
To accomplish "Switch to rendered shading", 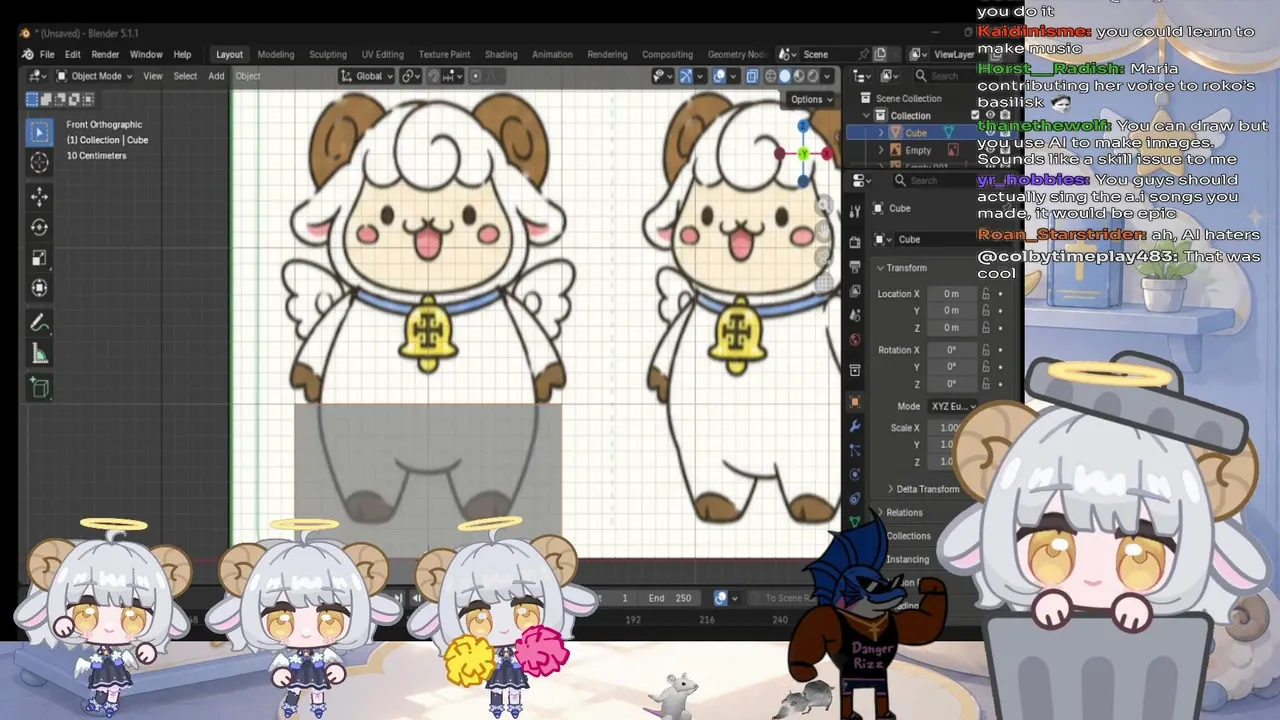I will (x=813, y=76).
